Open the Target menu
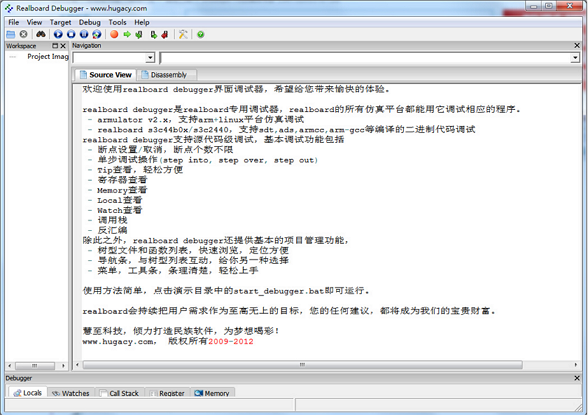The image size is (588, 415). click(60, 22)
